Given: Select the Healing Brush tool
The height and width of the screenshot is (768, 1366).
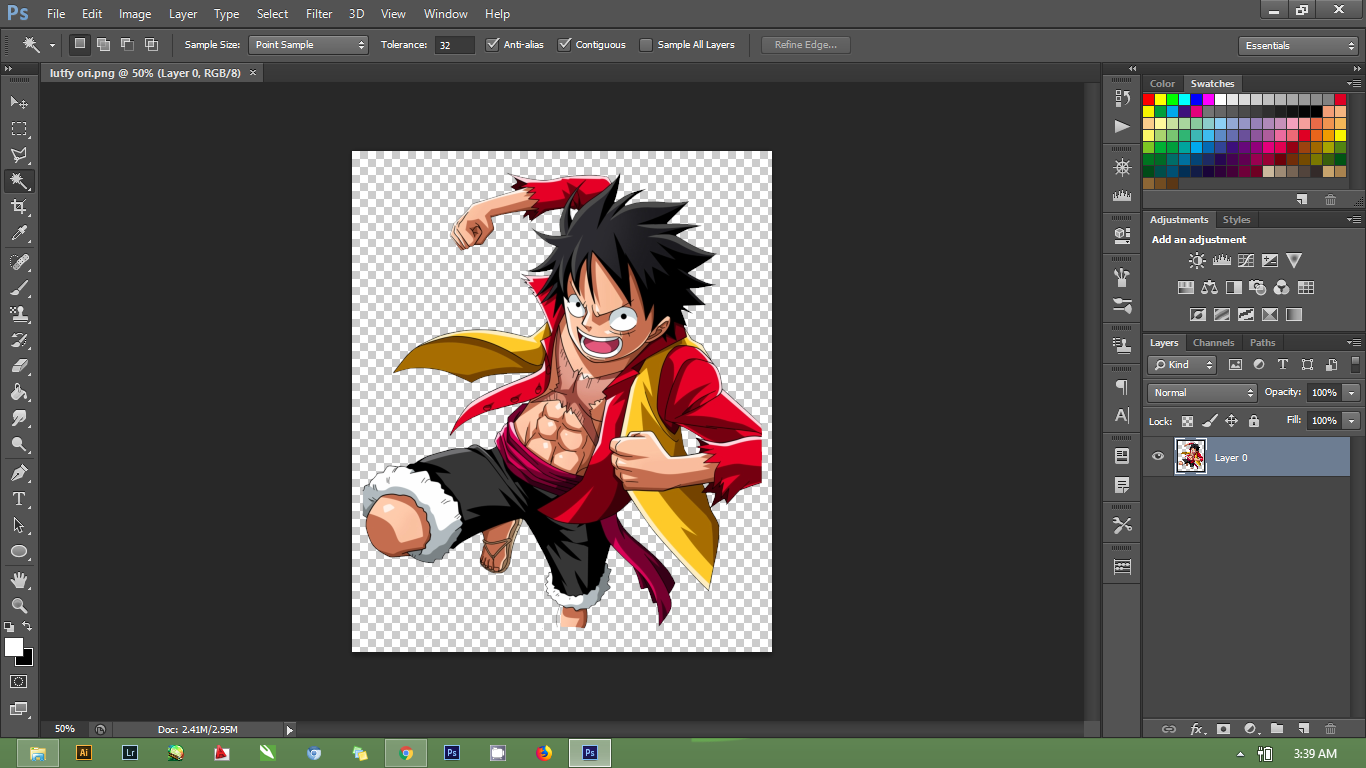Looking at the screenshot, I should tap(19, 261).
